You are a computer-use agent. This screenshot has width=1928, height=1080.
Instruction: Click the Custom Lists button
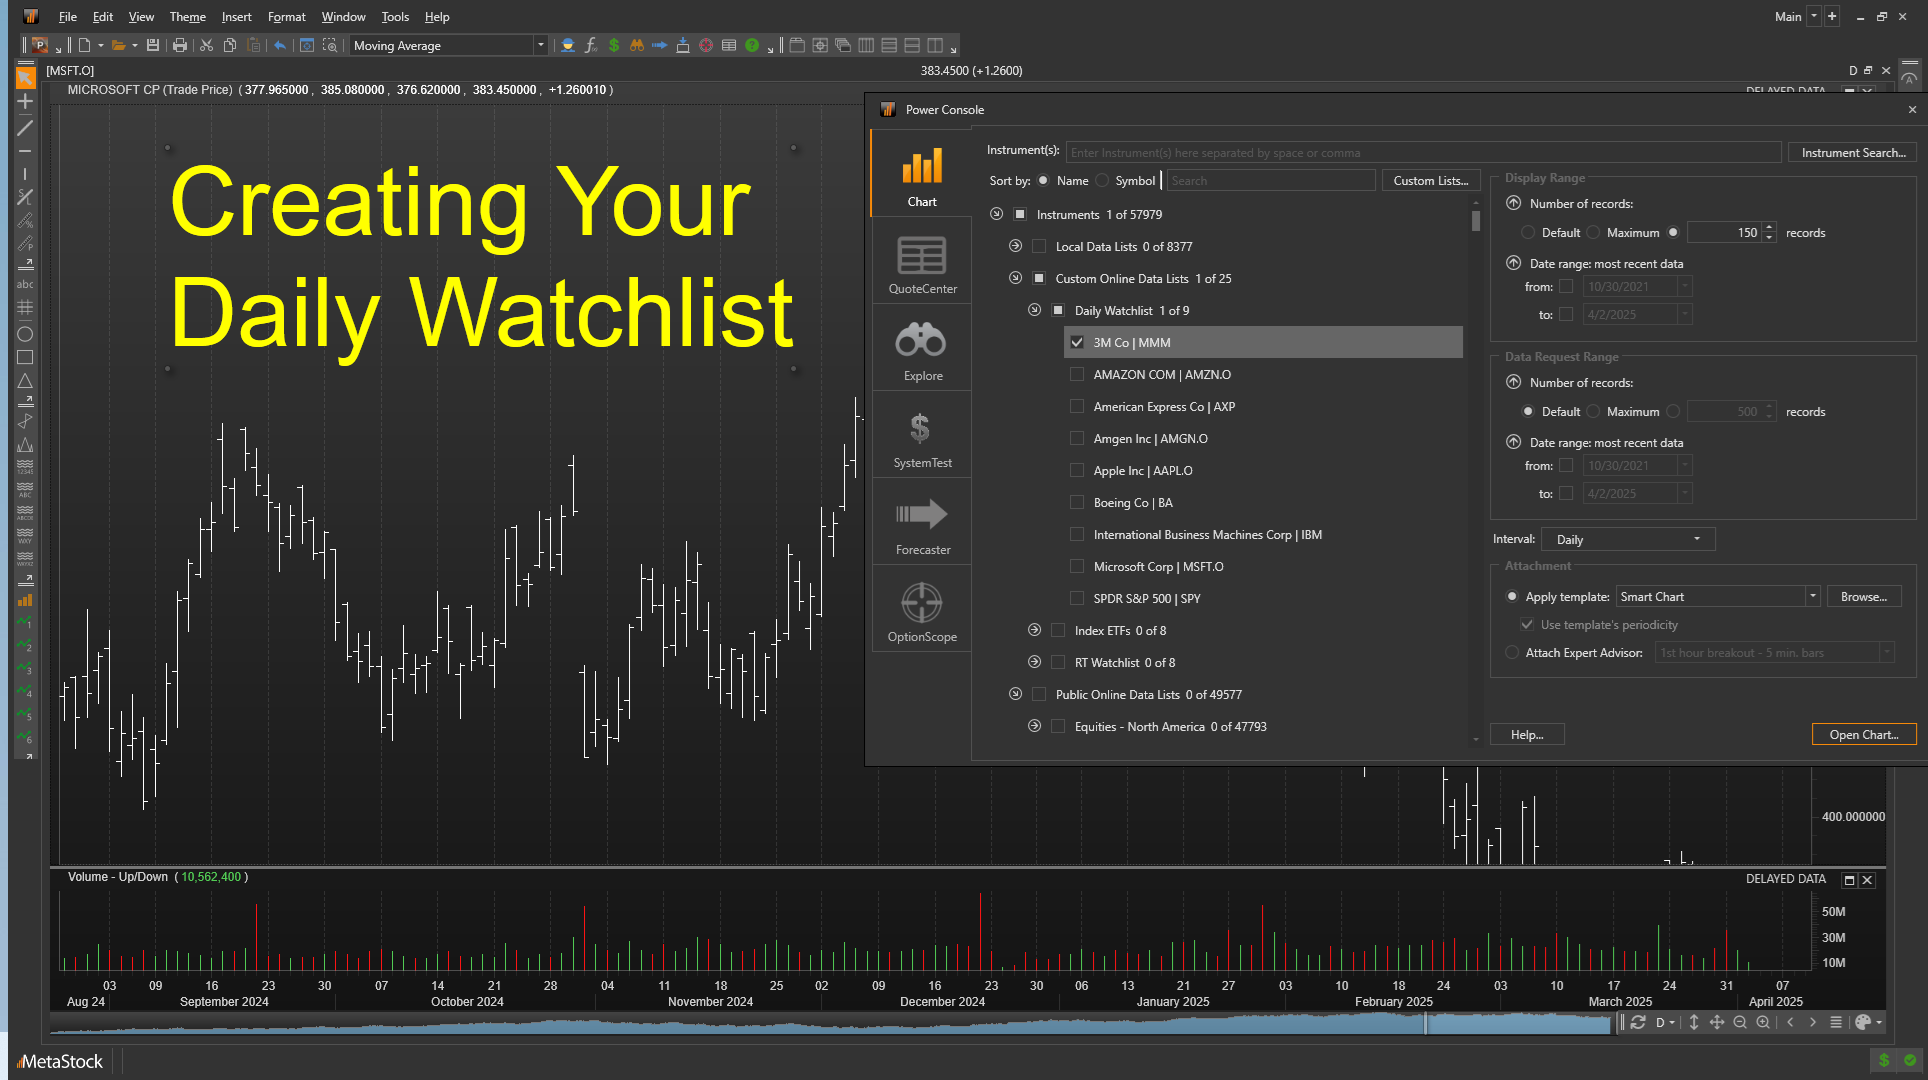tap(1430, 180)
